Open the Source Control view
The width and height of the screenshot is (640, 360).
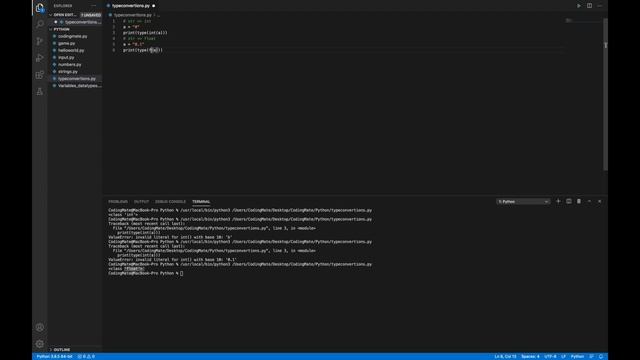point(40,41)
